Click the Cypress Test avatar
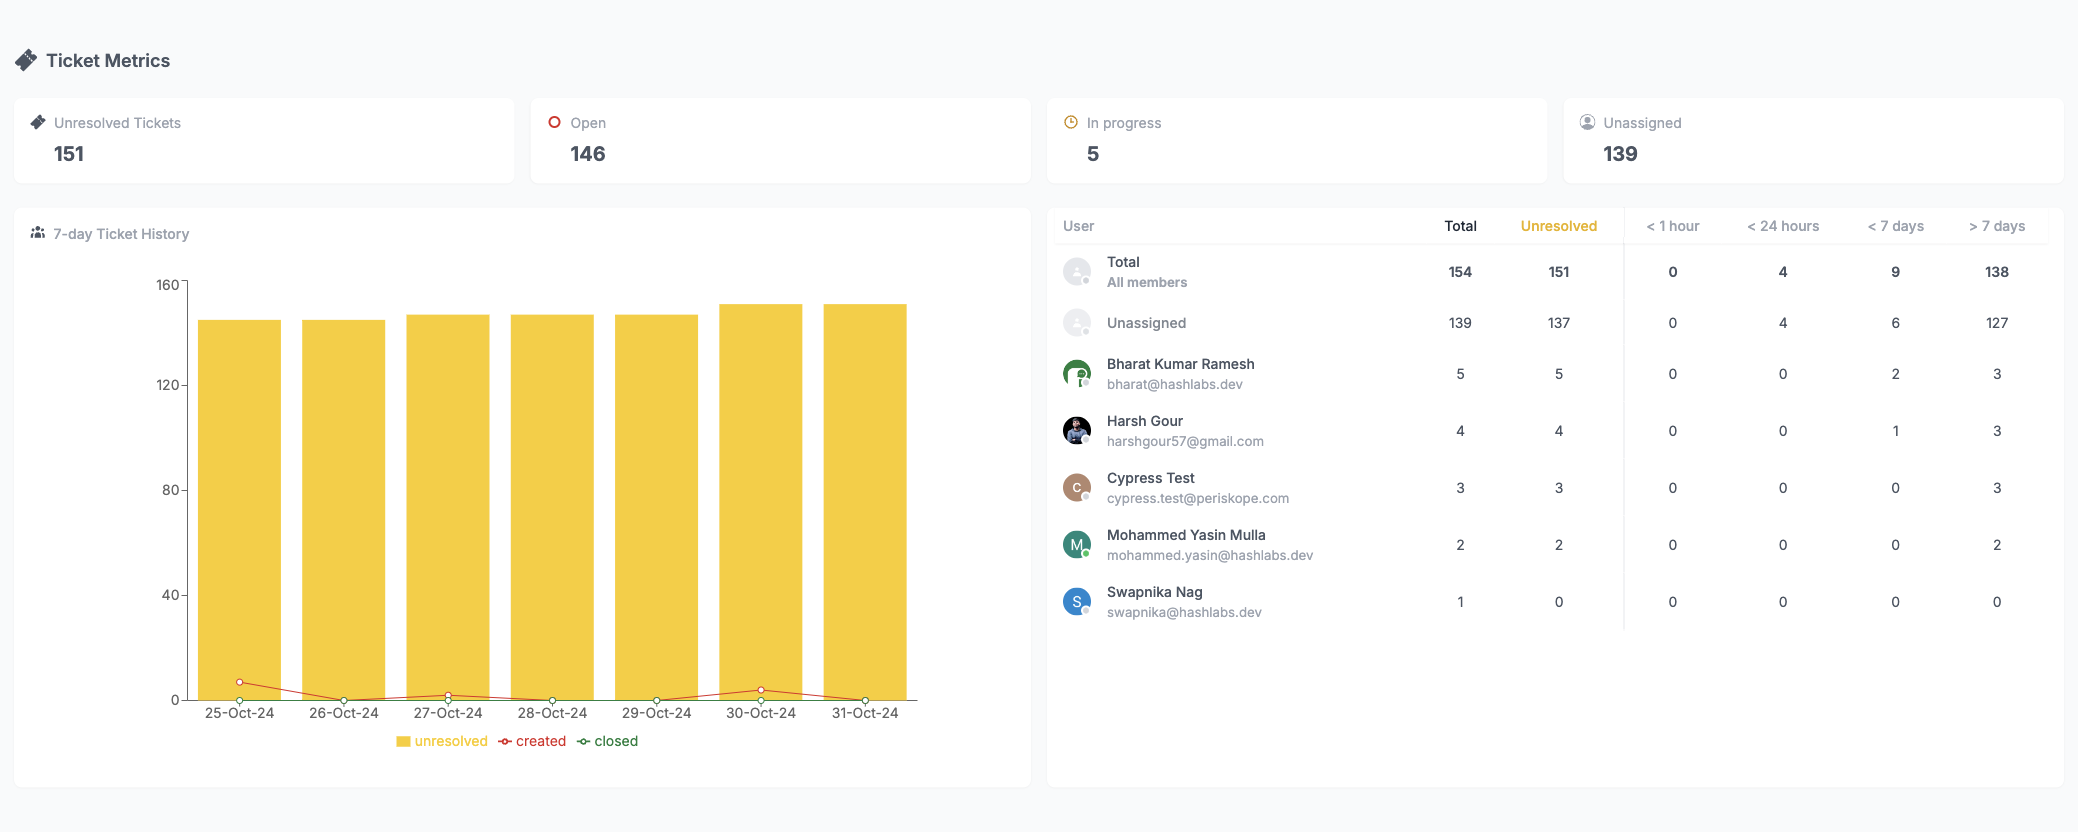The image size is (2078, 832). point(1077,488)
